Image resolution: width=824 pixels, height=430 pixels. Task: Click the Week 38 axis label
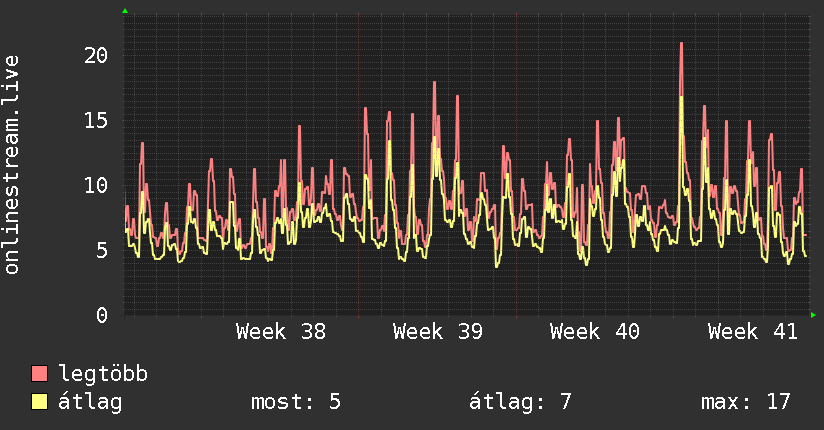(x=281, y=332)
